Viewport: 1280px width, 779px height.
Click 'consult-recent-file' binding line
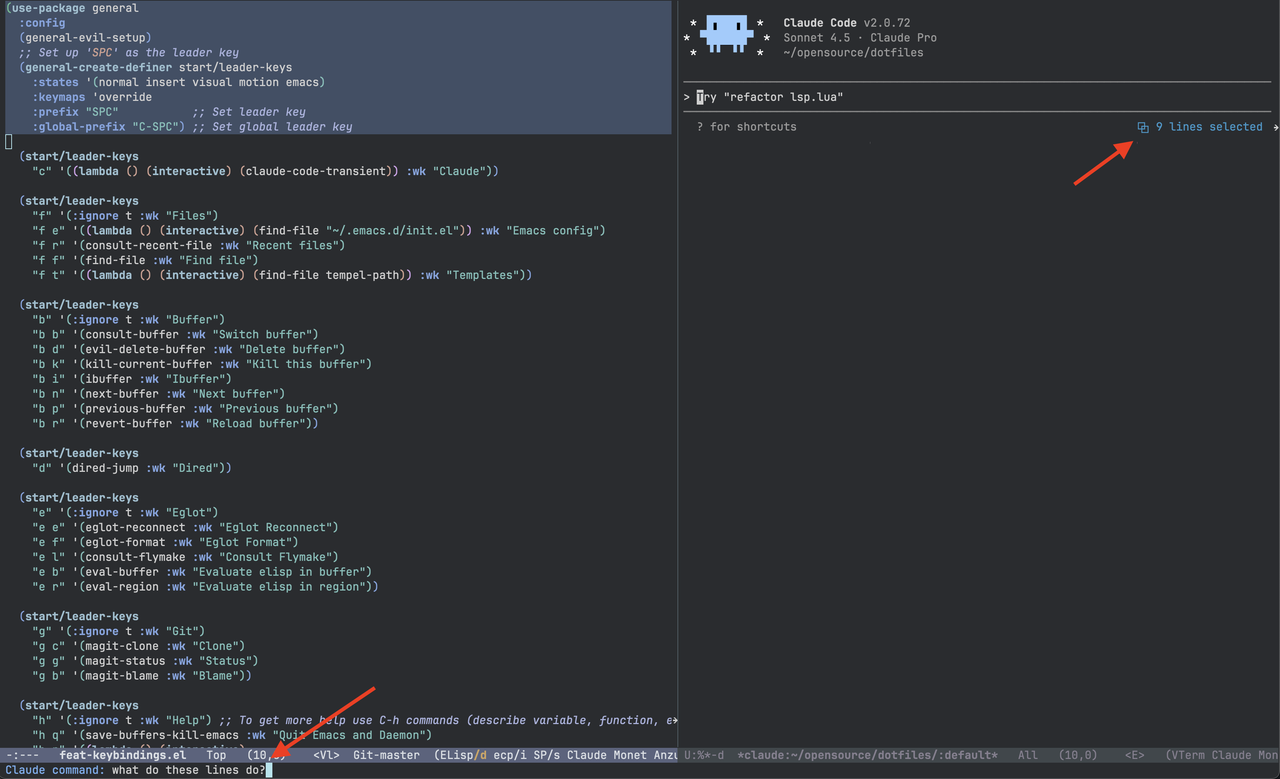pos(189,245)
